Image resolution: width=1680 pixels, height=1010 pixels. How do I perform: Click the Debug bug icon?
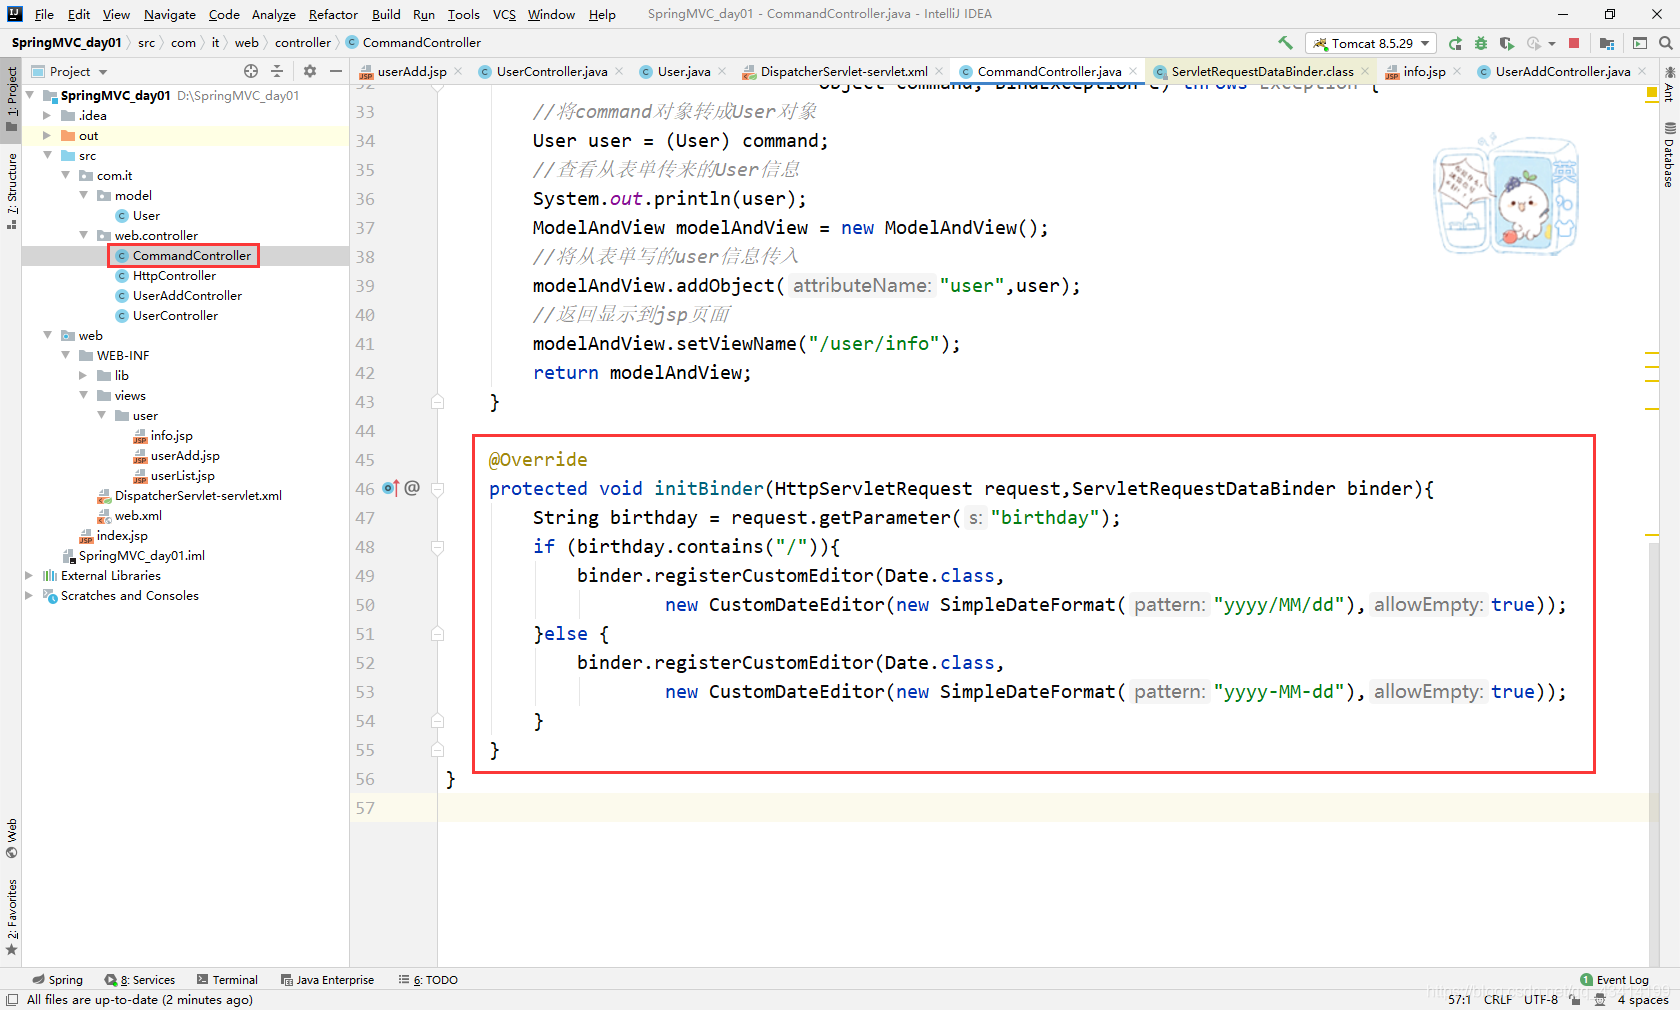(1481, 43)
